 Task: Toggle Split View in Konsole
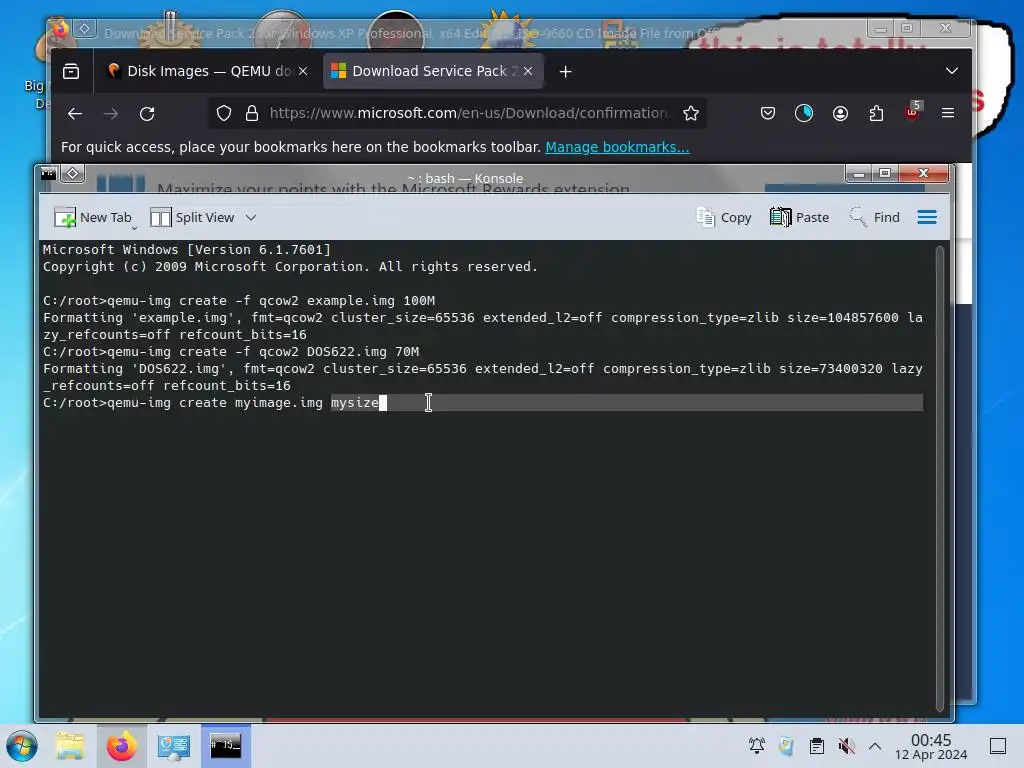point(192,217)
